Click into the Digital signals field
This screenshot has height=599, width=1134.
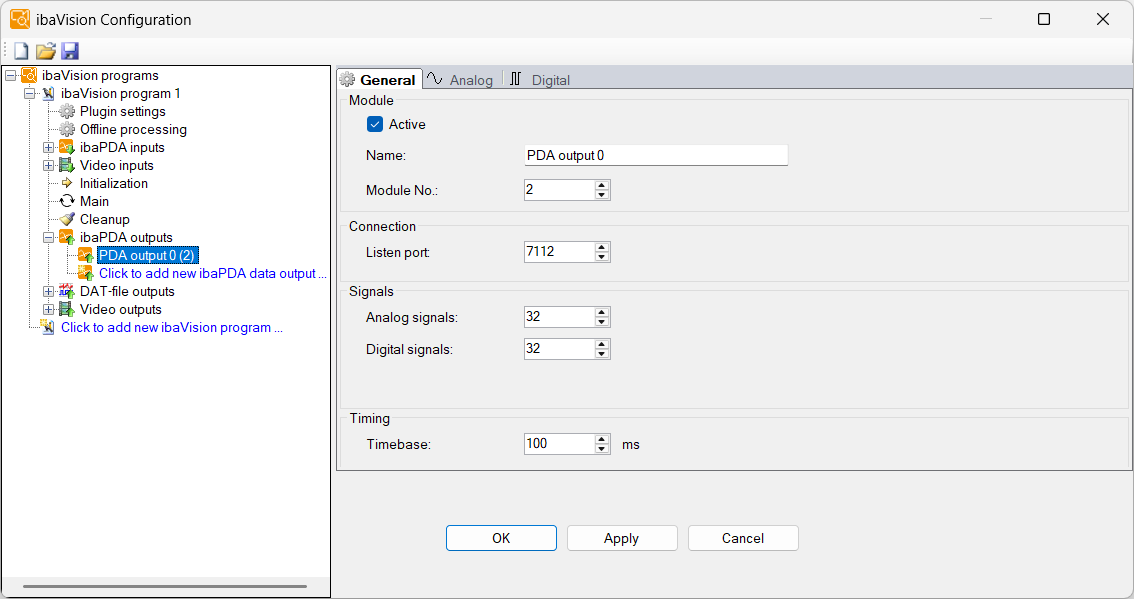(559, 349)
